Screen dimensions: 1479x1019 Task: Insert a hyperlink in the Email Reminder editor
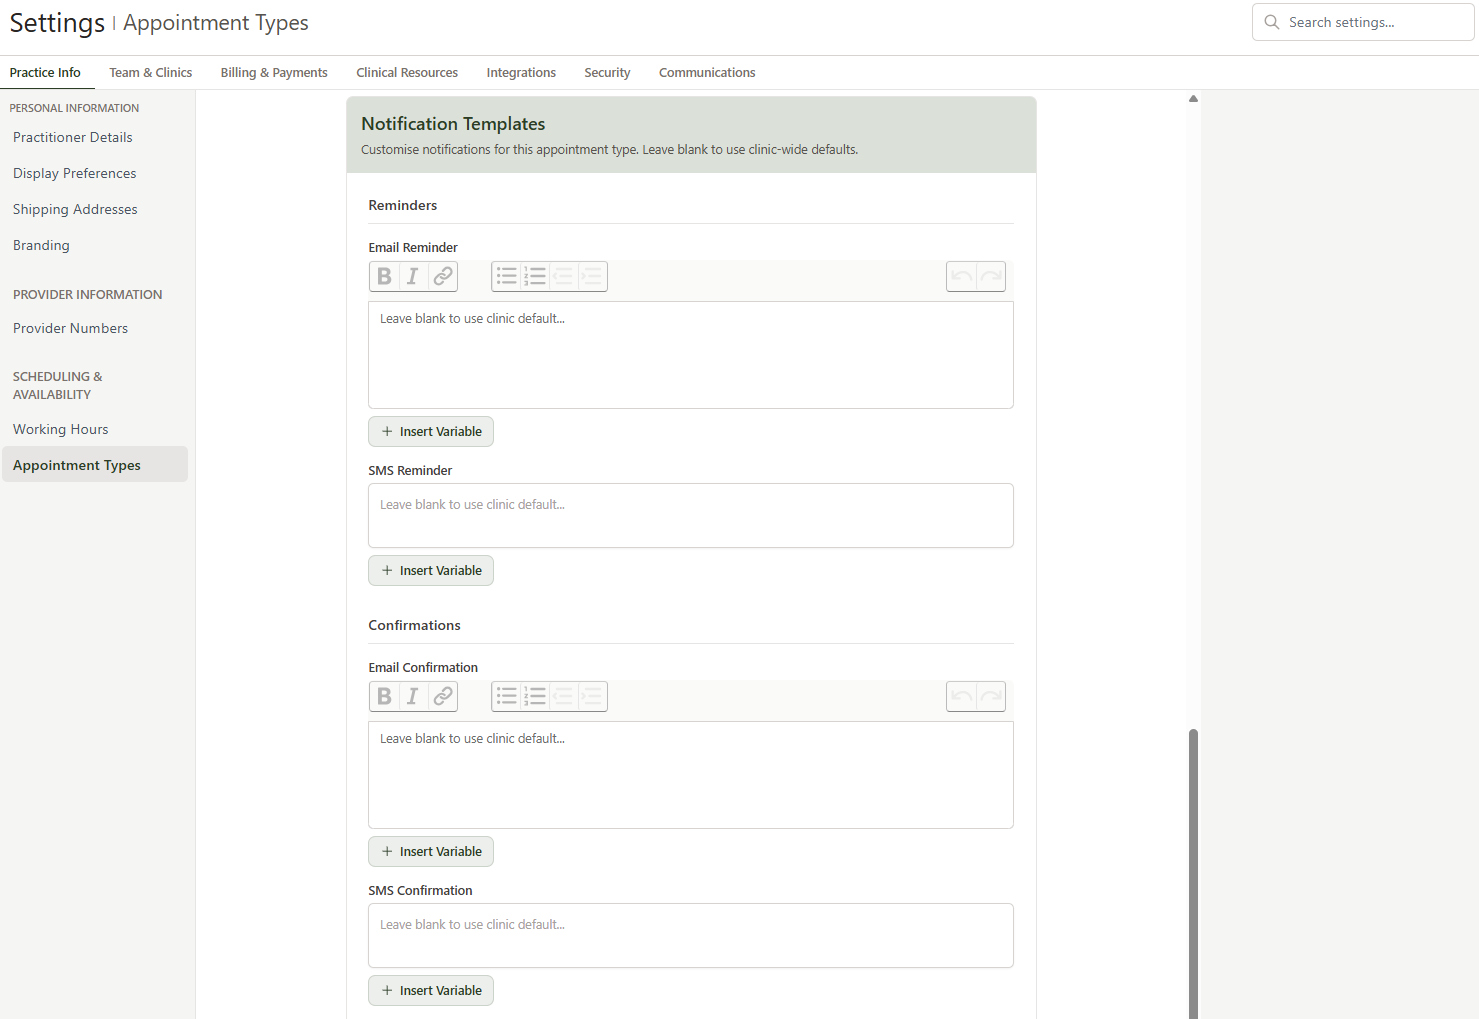pyautogui.click(x=442, y=276)
